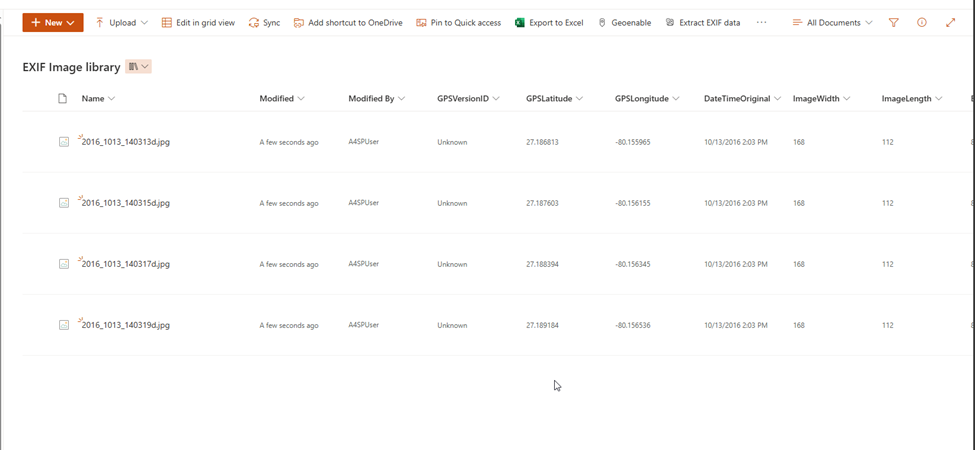Open the GPSLongitude column menu
Image resolution: width=975 pixels, height=450 pixels.
tap(647, 98)
